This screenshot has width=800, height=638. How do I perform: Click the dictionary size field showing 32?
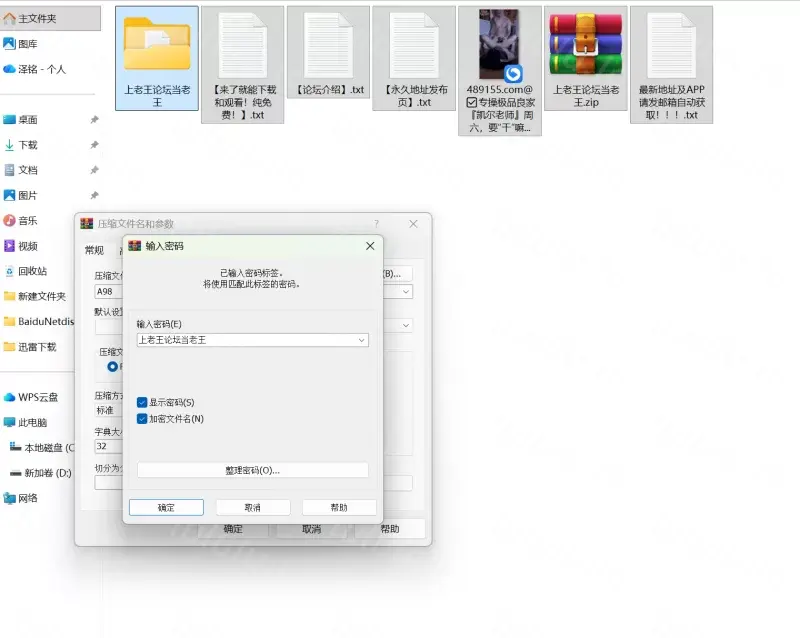coord(109,446)
